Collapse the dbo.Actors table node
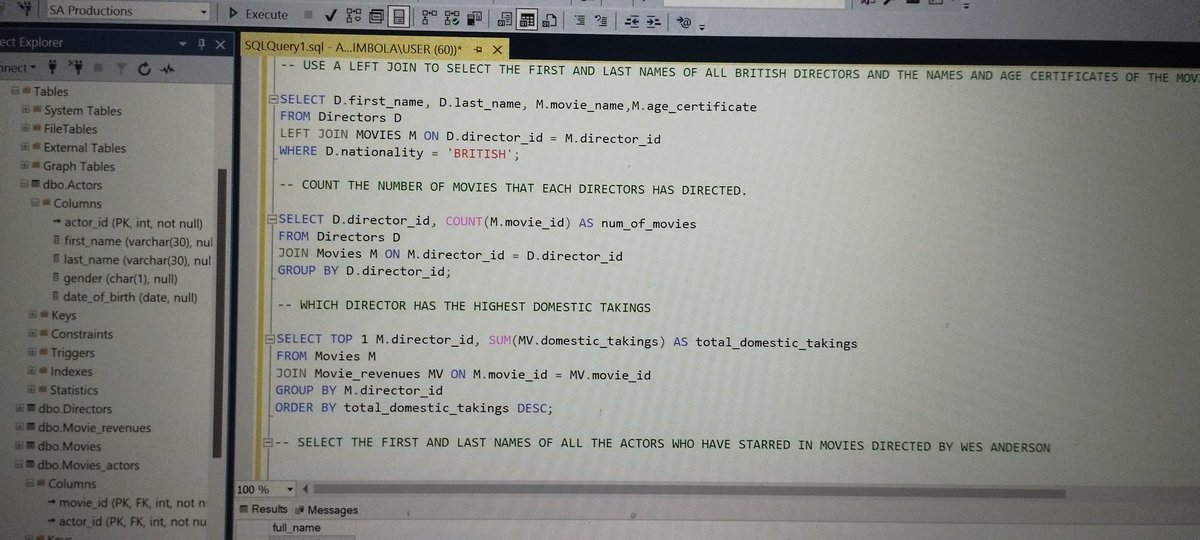The image size is (1200, 540). 24,184
